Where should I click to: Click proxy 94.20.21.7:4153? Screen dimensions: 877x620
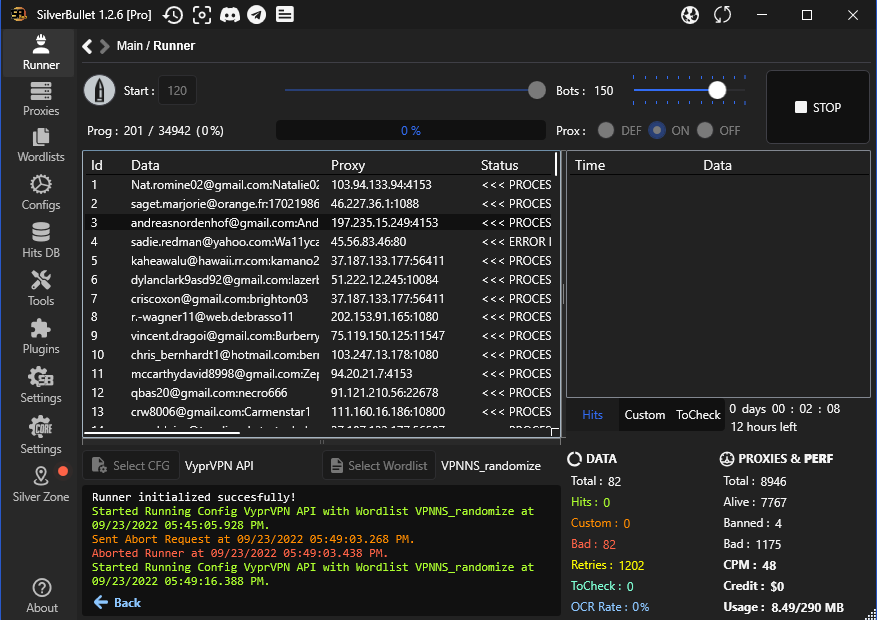371,374
